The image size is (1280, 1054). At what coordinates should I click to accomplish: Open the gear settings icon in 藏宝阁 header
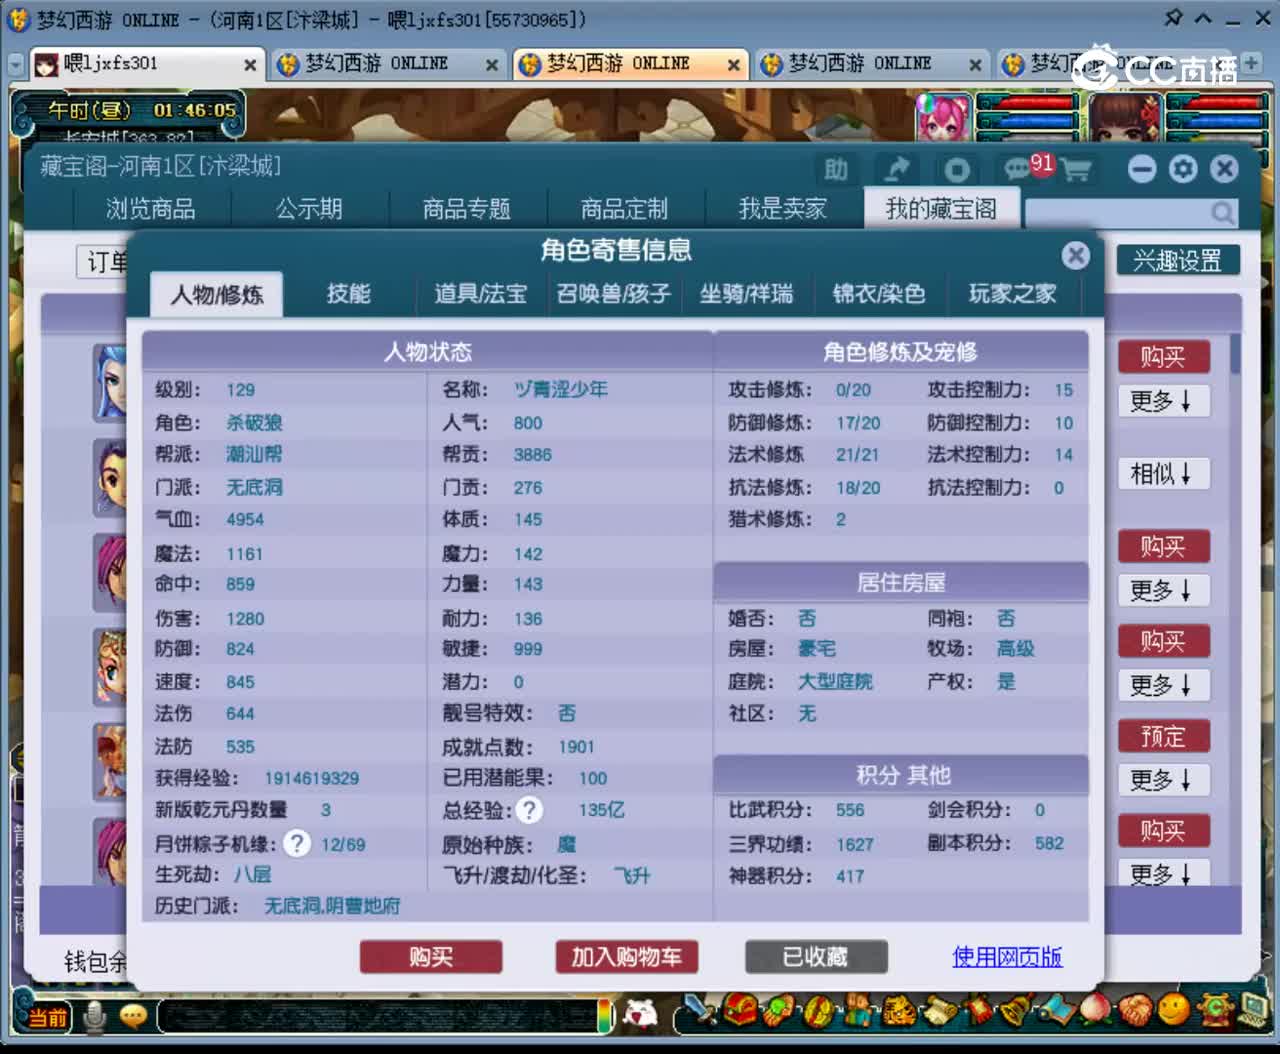(1183, 169)
